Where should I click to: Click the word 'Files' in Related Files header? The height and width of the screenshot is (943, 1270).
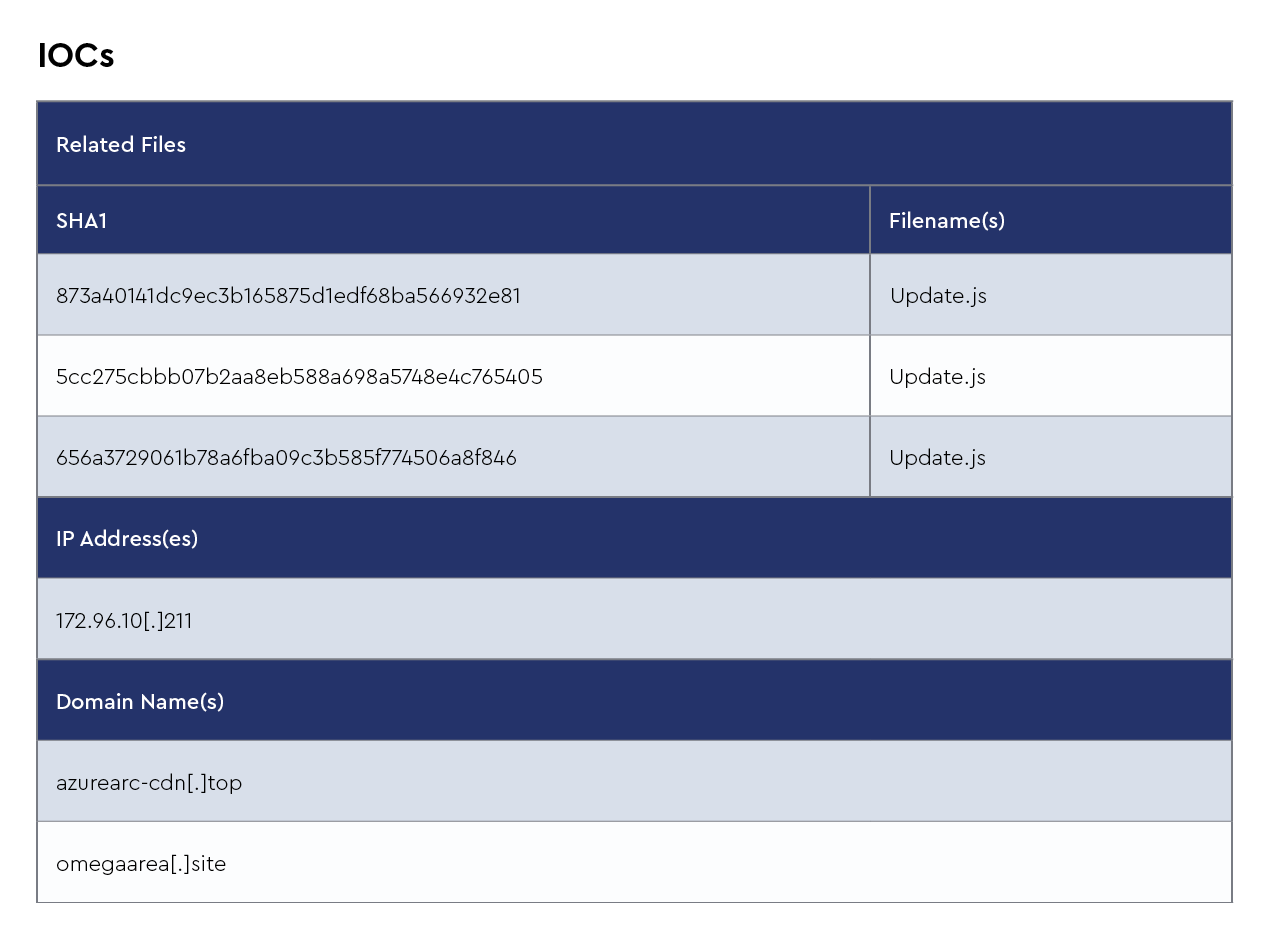[162, 145]
